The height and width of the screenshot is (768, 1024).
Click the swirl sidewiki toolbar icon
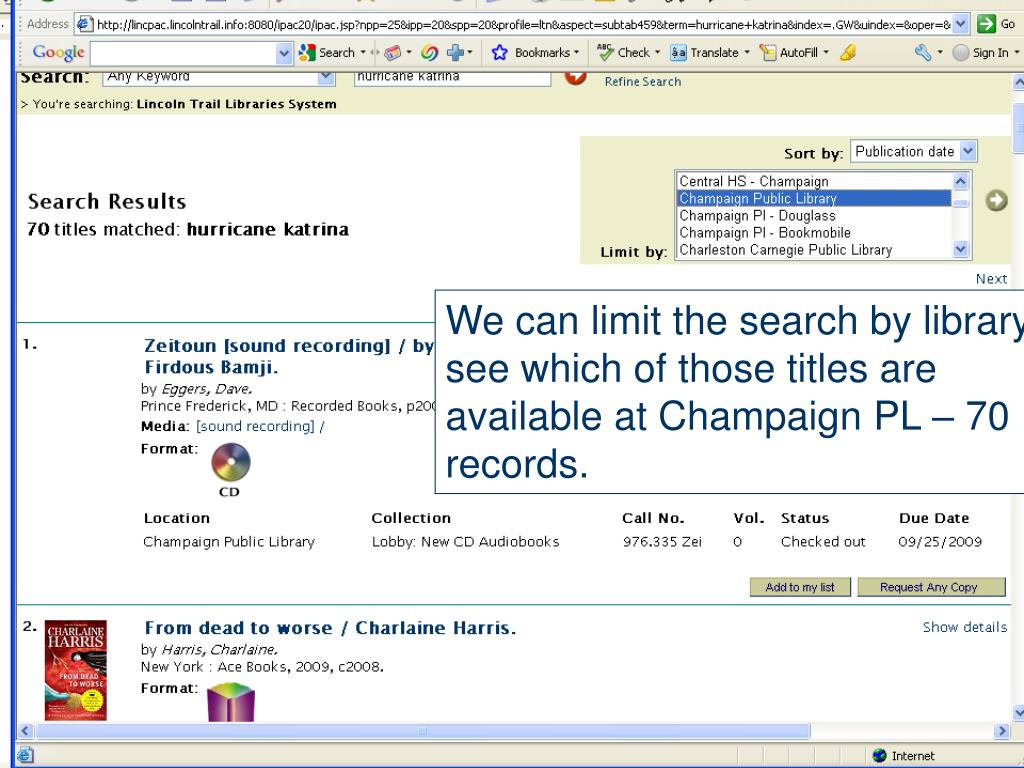429,52
